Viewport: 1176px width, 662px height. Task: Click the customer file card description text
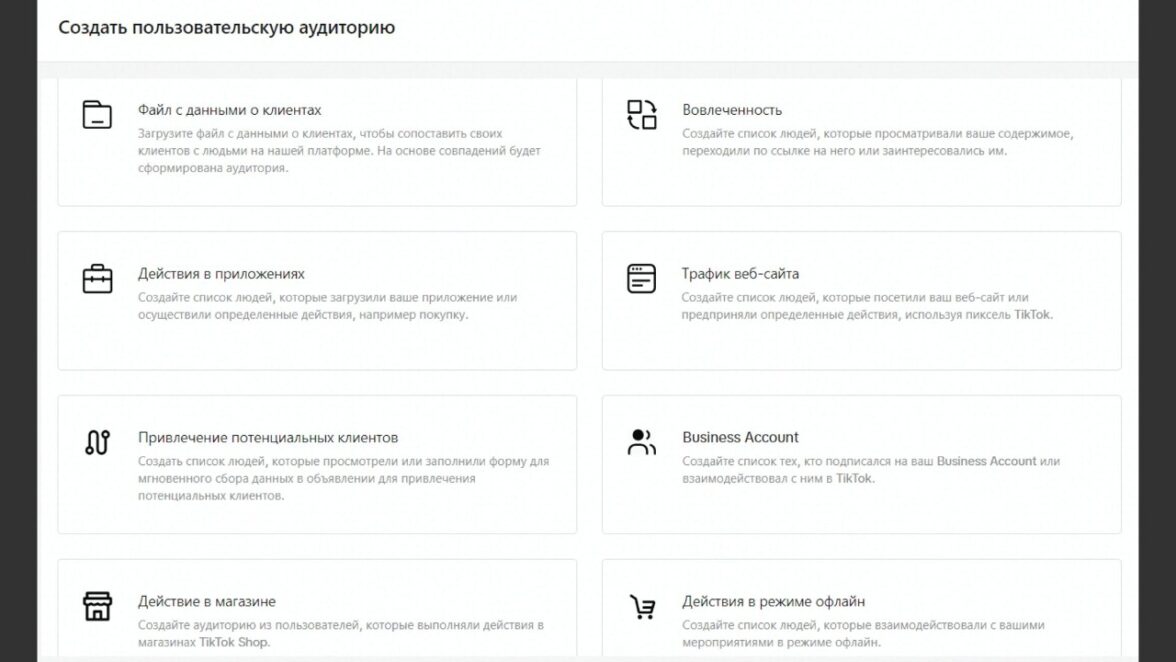point(338,151)
